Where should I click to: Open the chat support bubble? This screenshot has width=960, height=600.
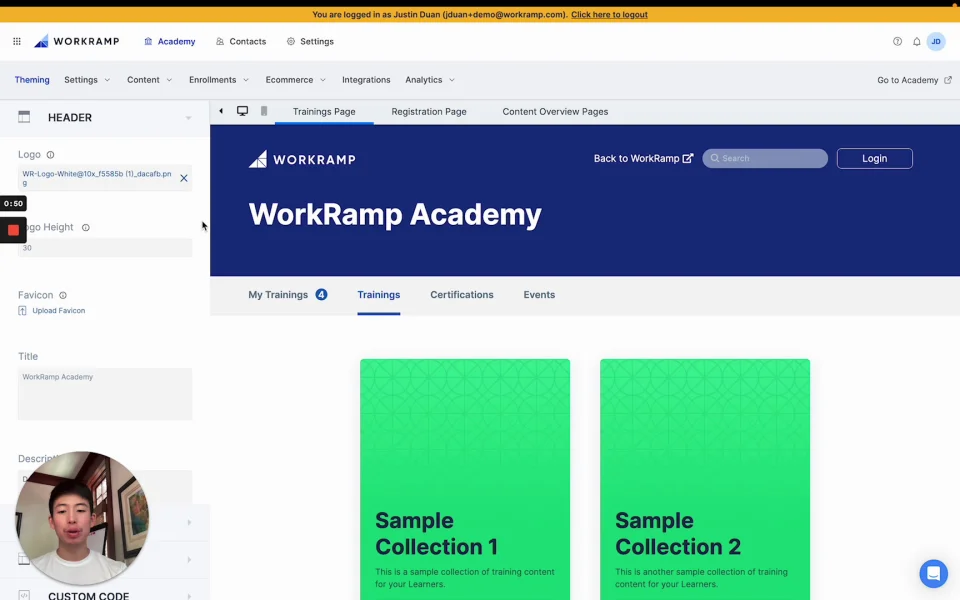click(x=933, y=574)
